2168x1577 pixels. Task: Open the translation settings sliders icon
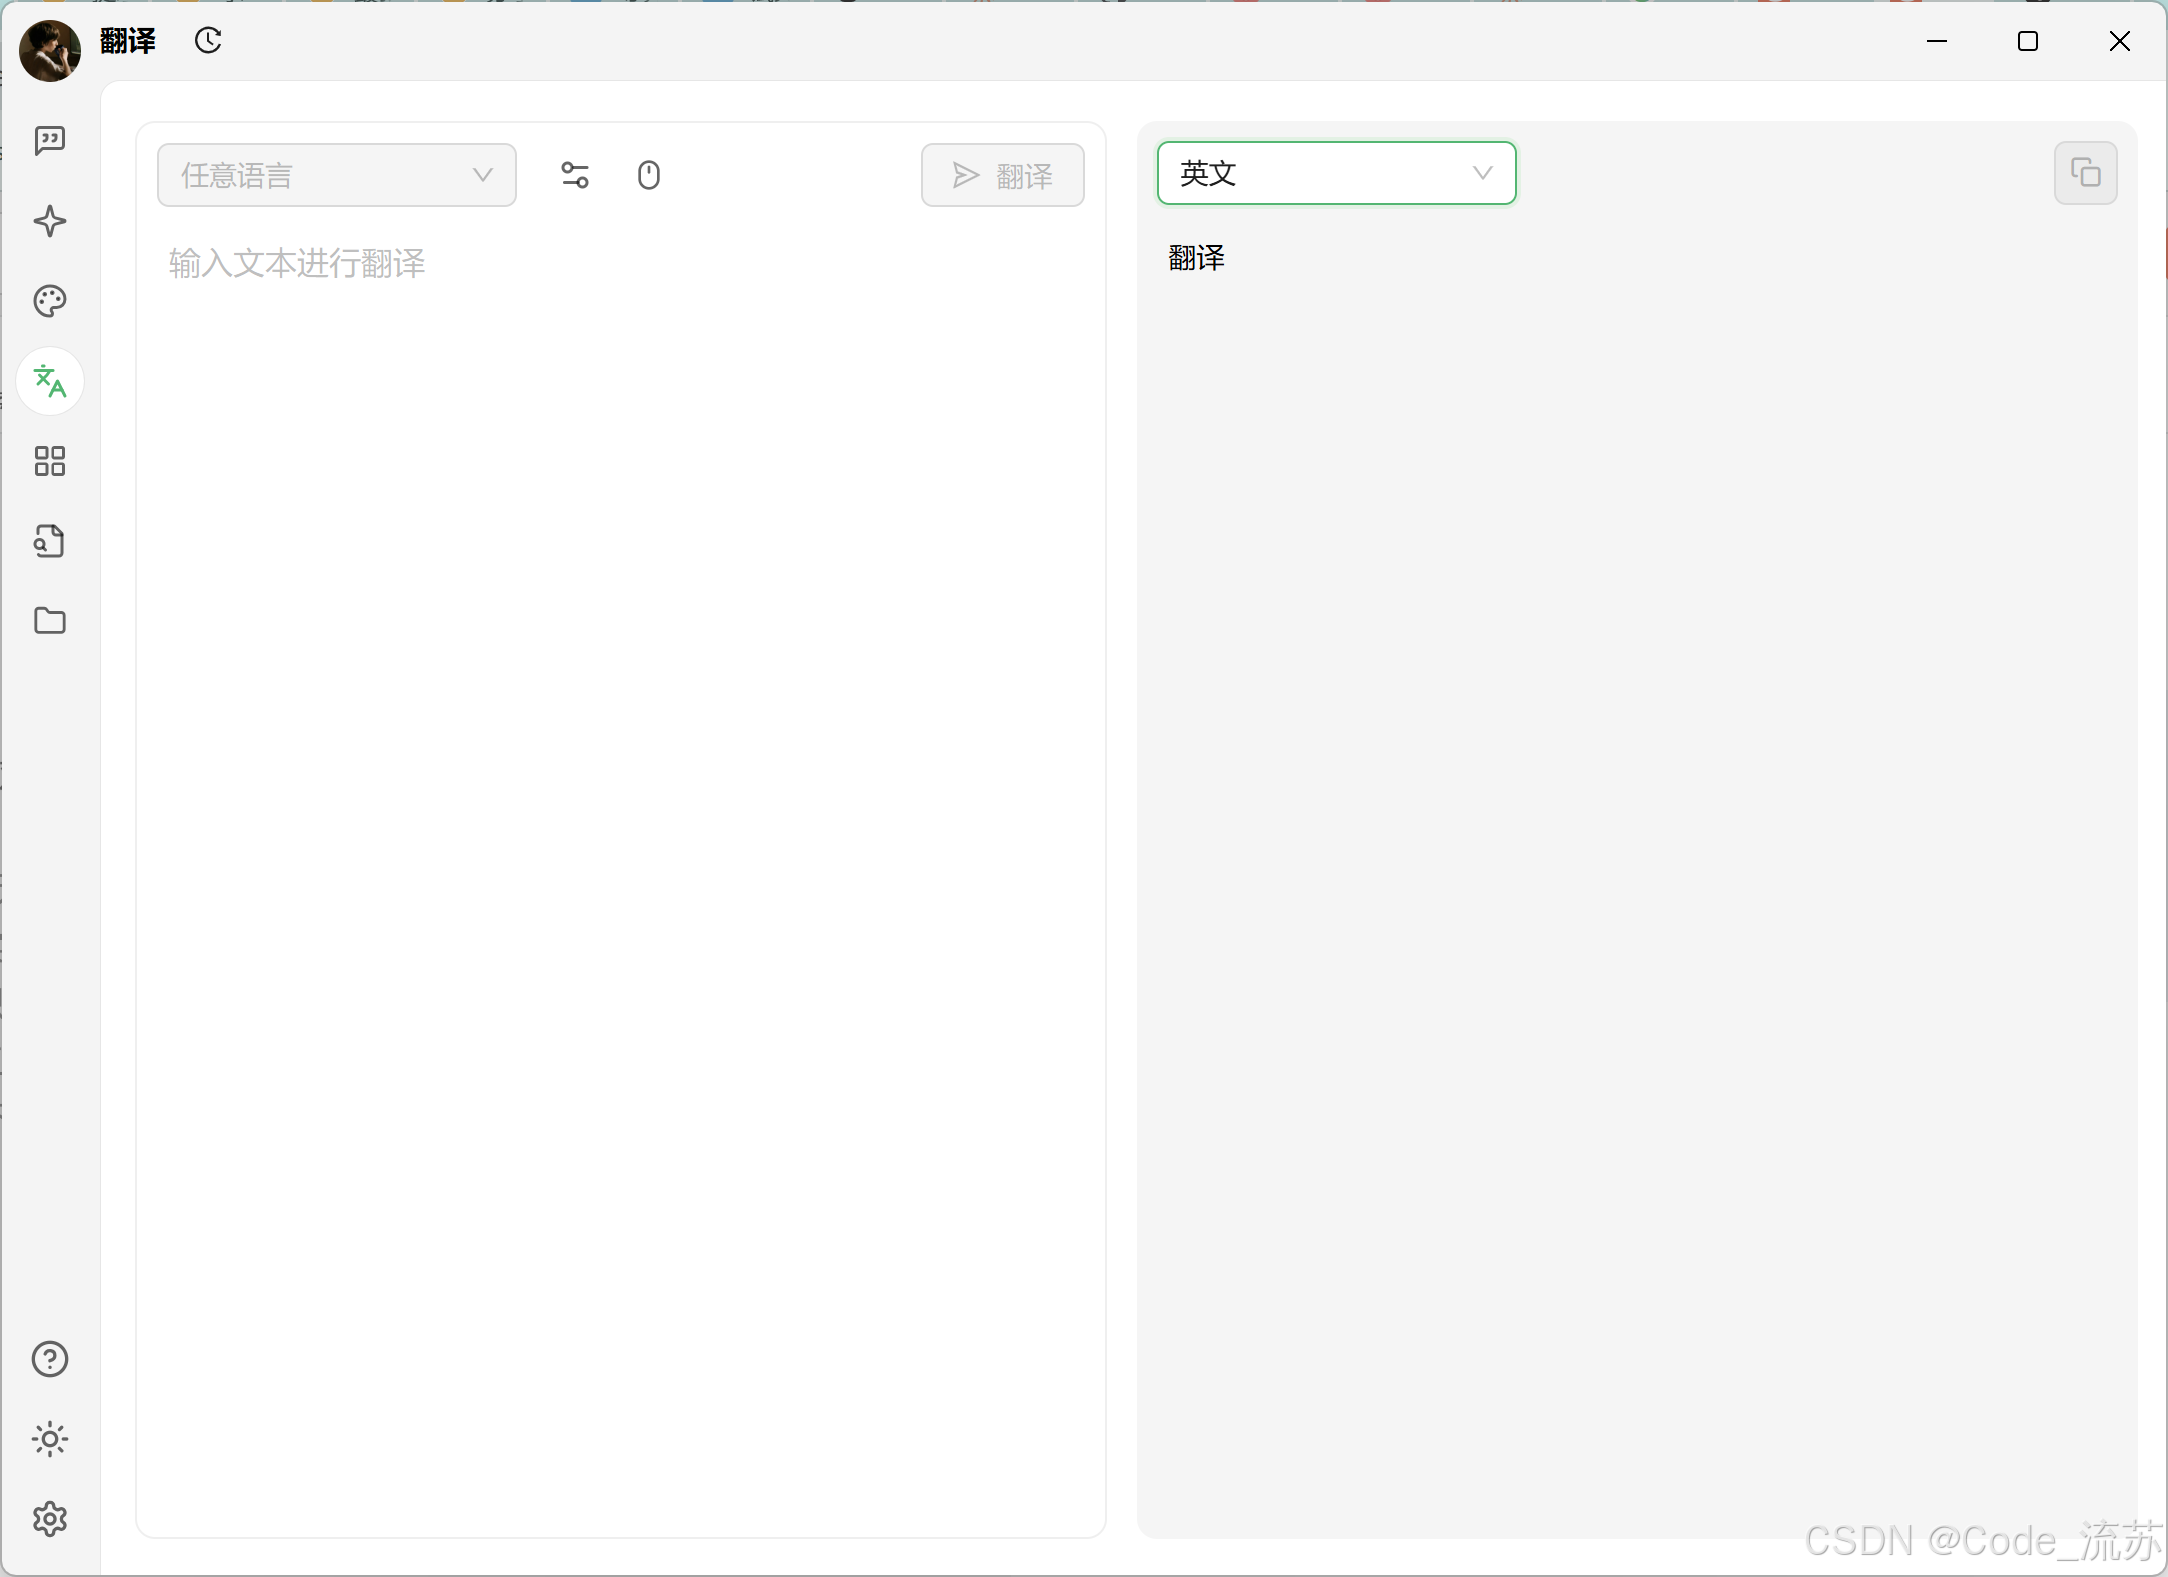click(x=575, y=175)
